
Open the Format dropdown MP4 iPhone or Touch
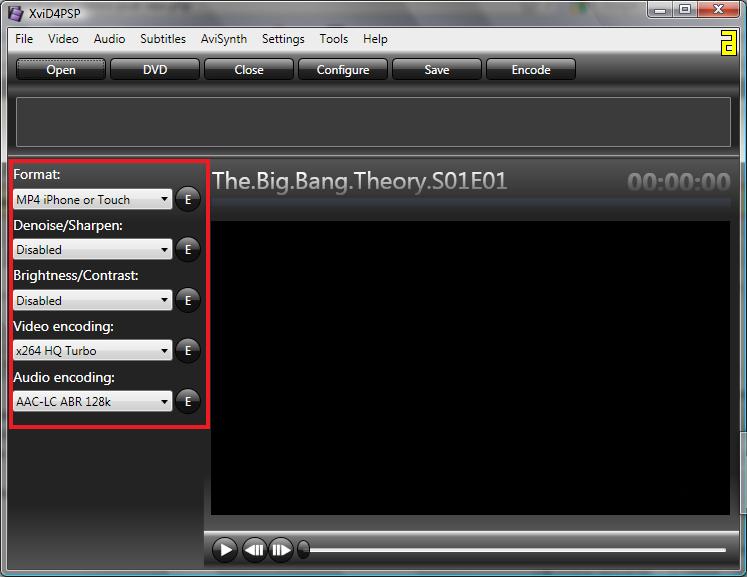(92, 199)
